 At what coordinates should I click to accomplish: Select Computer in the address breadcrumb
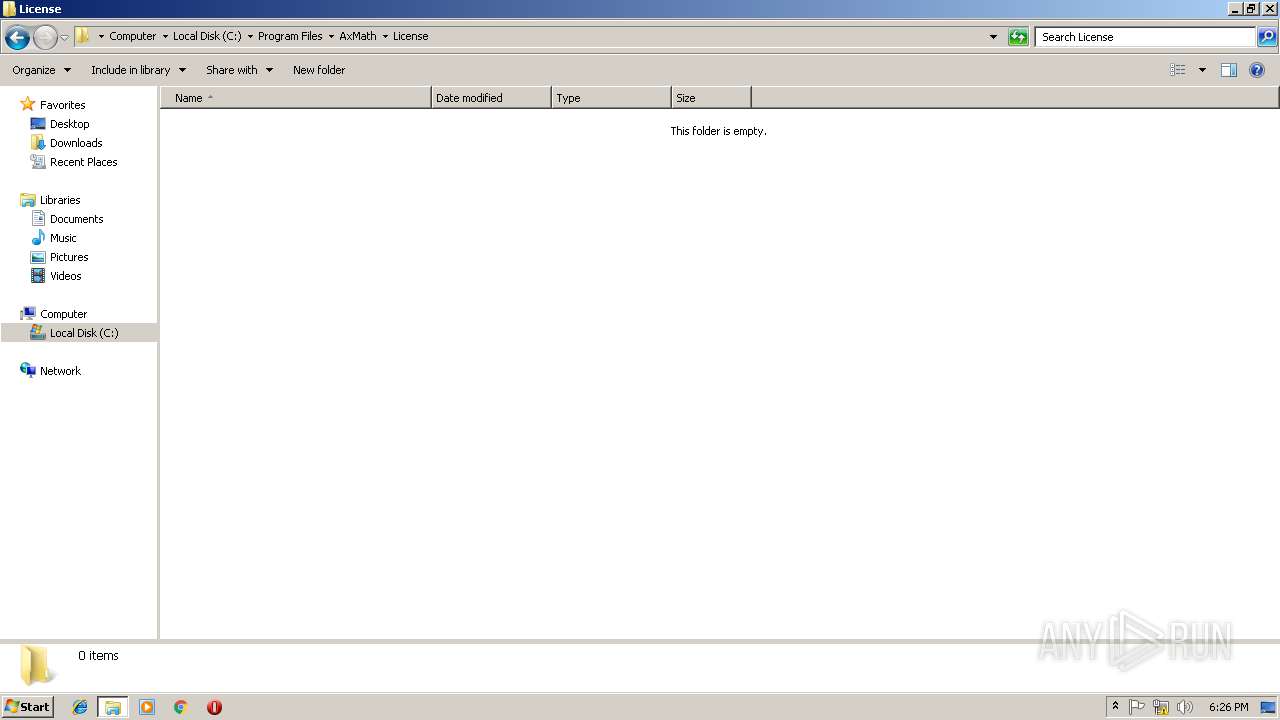click(132, 36)
